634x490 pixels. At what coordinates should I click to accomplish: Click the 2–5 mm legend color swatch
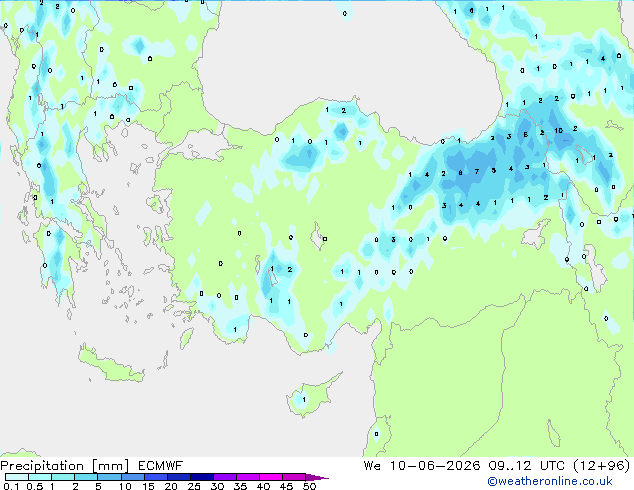click(x=86, y=477)
